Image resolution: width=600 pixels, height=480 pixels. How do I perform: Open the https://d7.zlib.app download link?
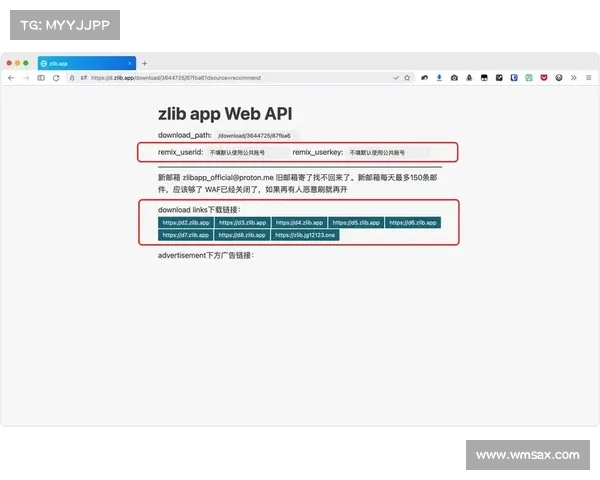click(x=186, y=235)
